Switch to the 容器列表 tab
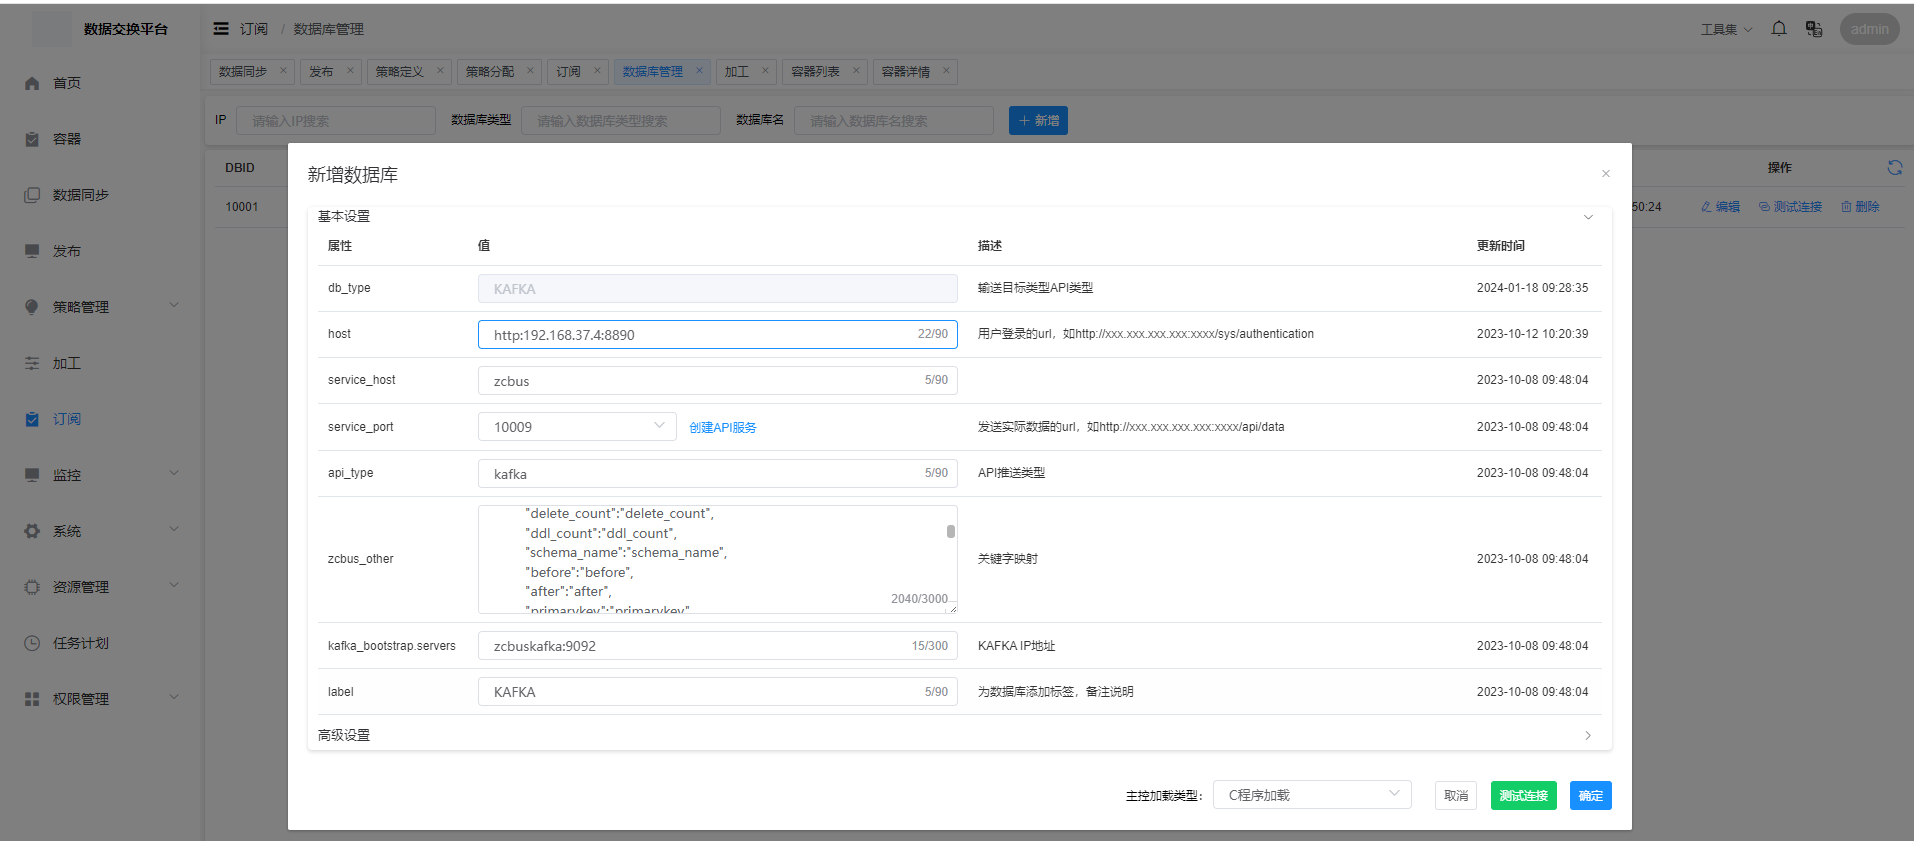The height and width of the screenshot is (841, 1914). pos(815,71)
